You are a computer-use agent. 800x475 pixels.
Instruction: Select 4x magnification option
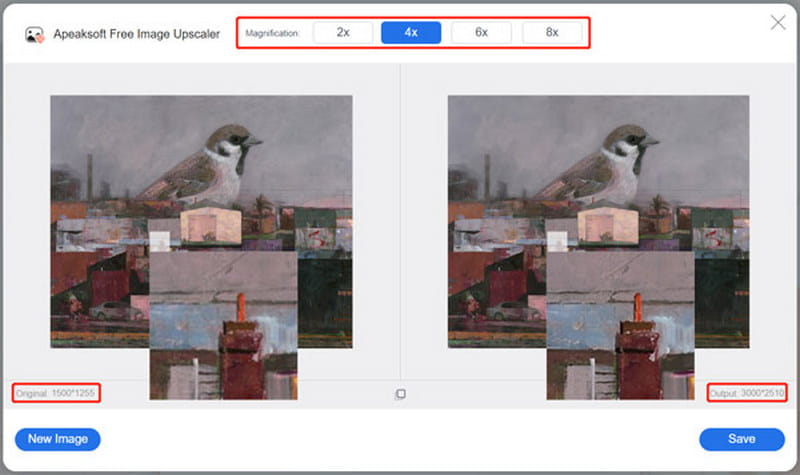point(411,33)
